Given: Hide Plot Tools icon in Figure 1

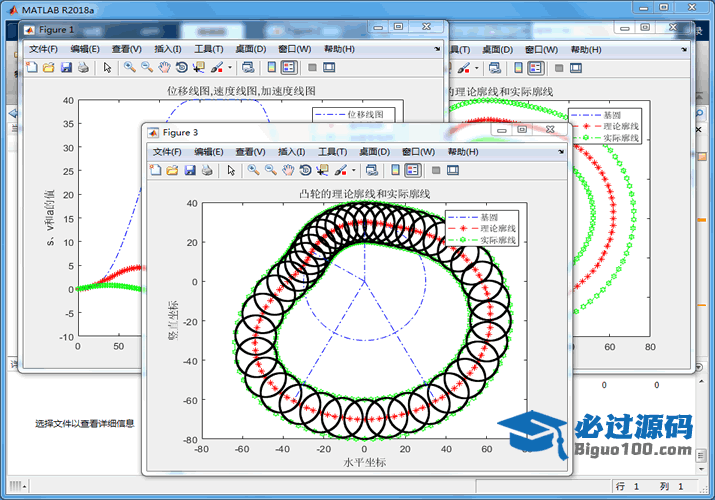Looking at the screenshot, I should point(312,67).
